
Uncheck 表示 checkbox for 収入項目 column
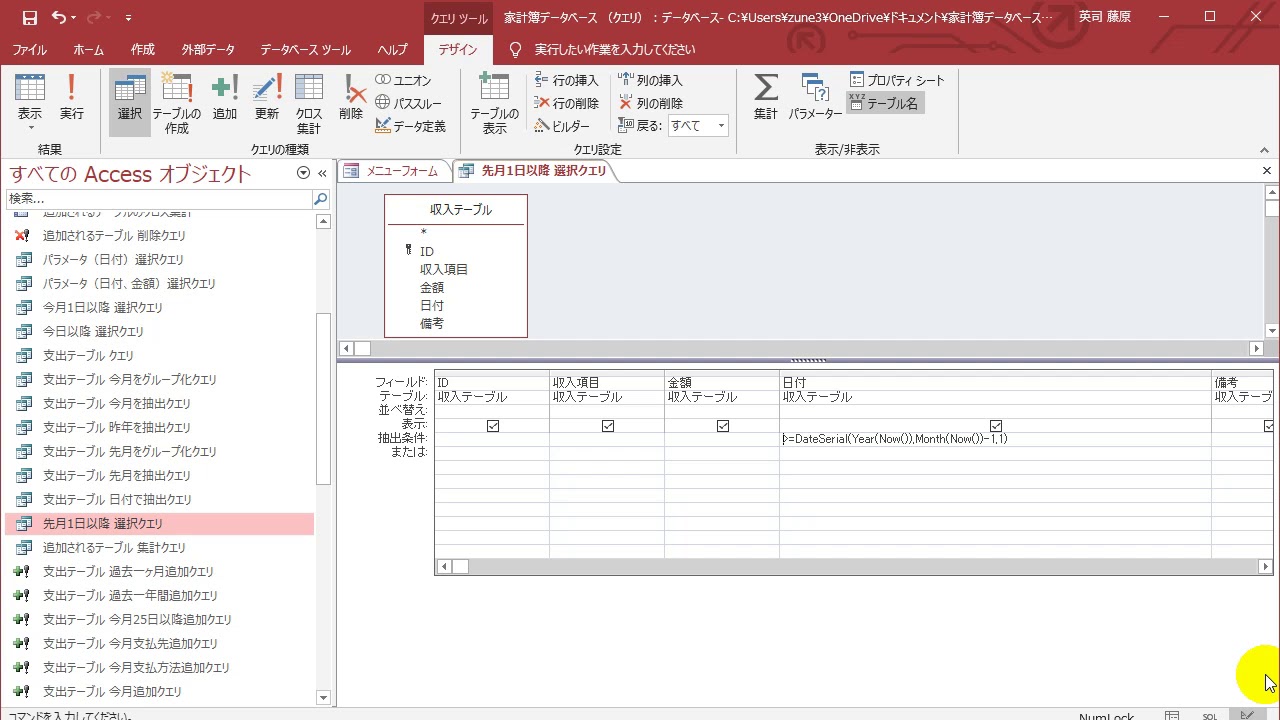(x=608, y=426)
